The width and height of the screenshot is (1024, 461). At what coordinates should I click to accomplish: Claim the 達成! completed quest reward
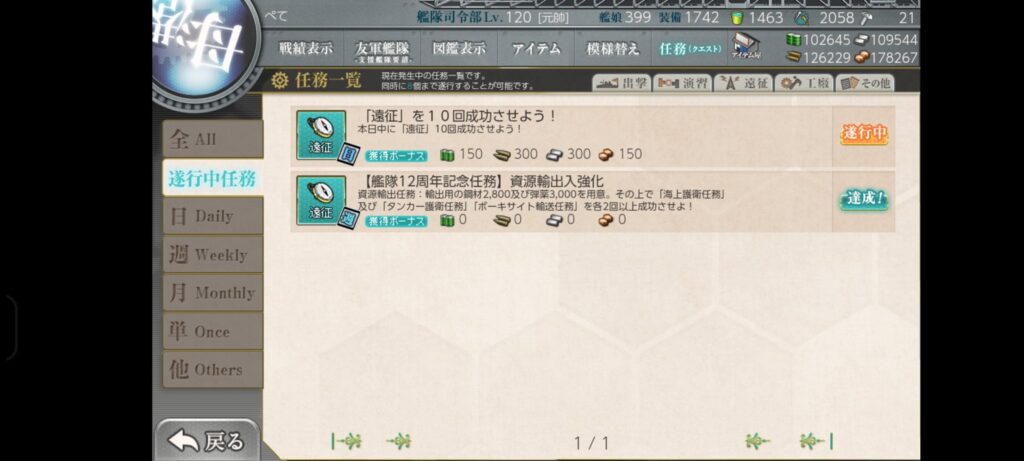pos(864,199)
